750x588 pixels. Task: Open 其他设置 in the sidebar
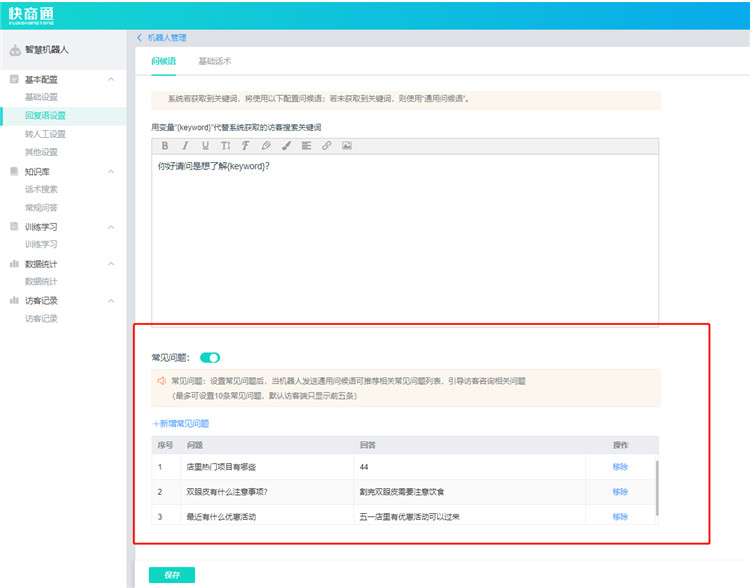[x=41, y=152]
